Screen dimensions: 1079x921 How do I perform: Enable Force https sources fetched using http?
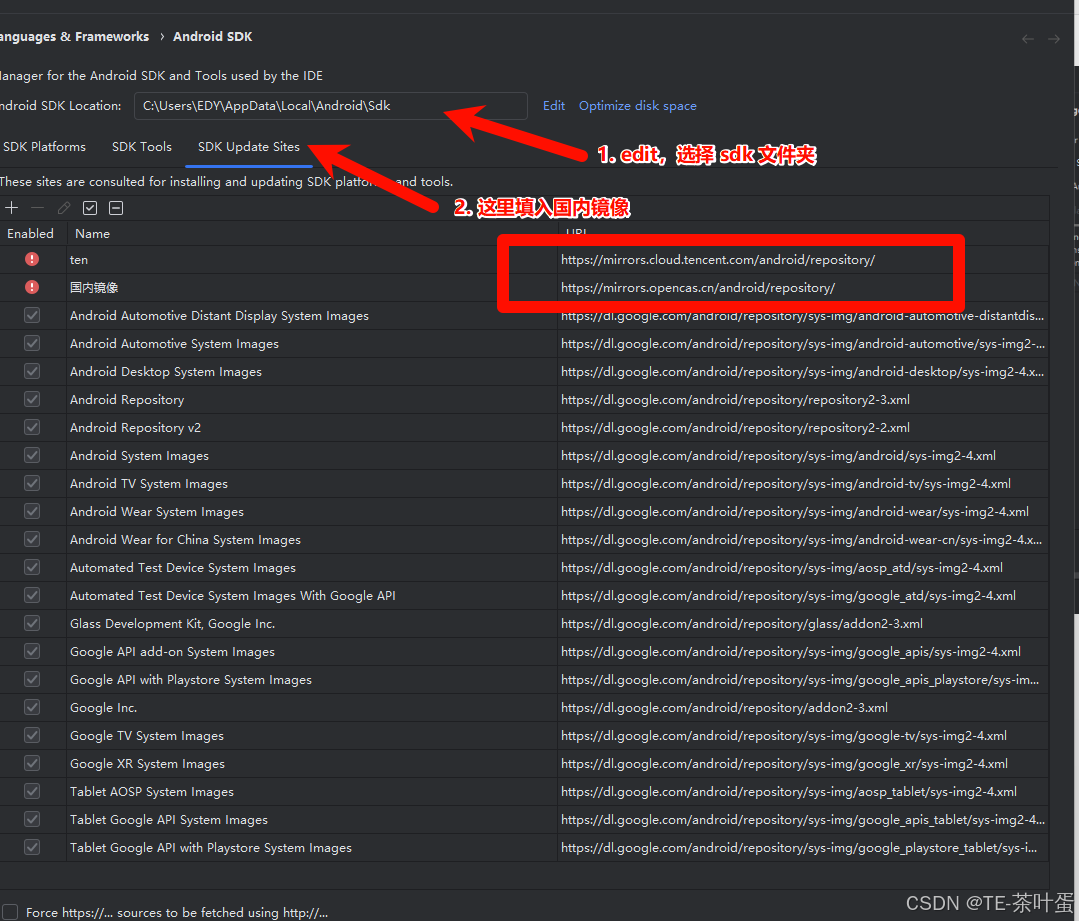pos(10,912)
